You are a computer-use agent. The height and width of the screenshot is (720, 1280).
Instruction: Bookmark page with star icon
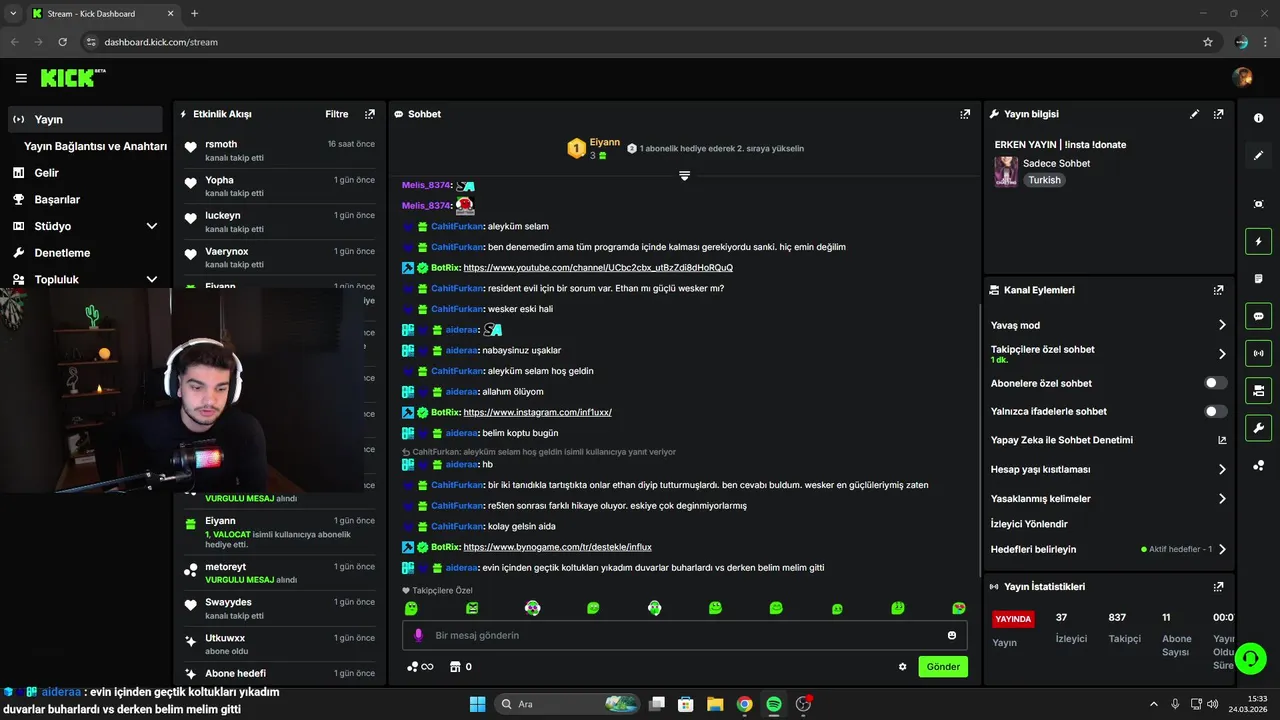1207,42
